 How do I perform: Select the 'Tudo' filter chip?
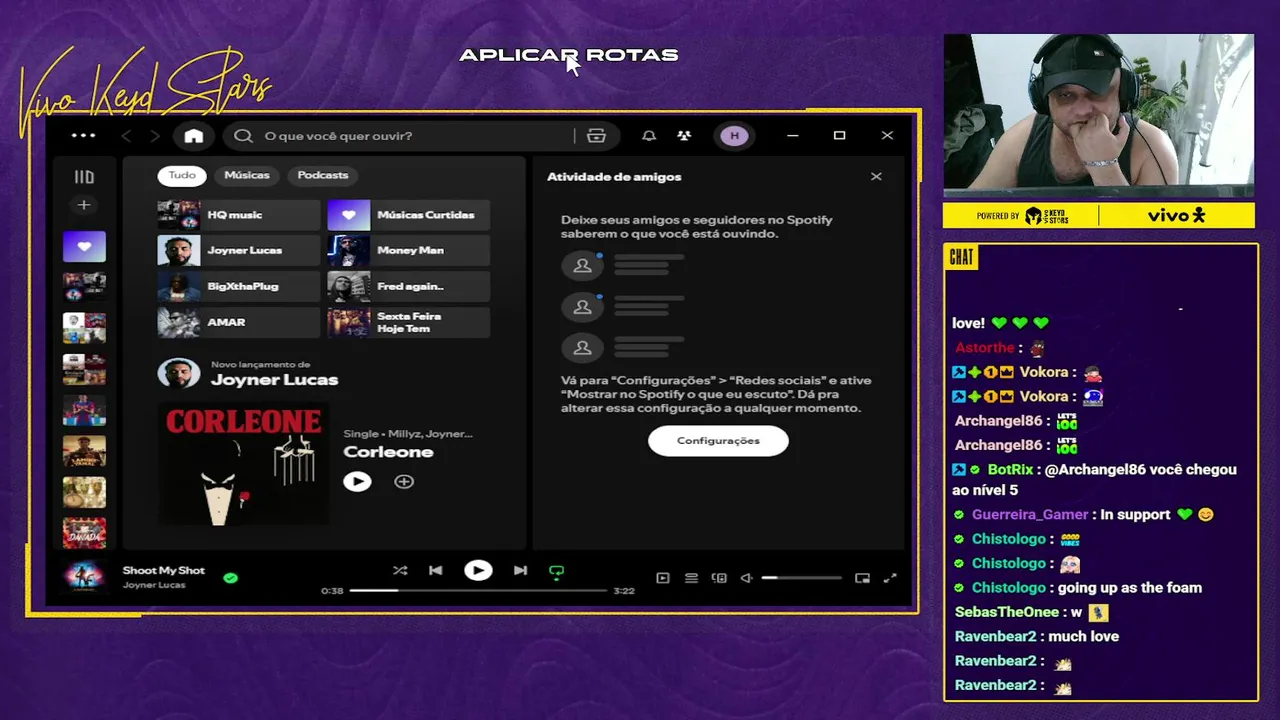182,175
